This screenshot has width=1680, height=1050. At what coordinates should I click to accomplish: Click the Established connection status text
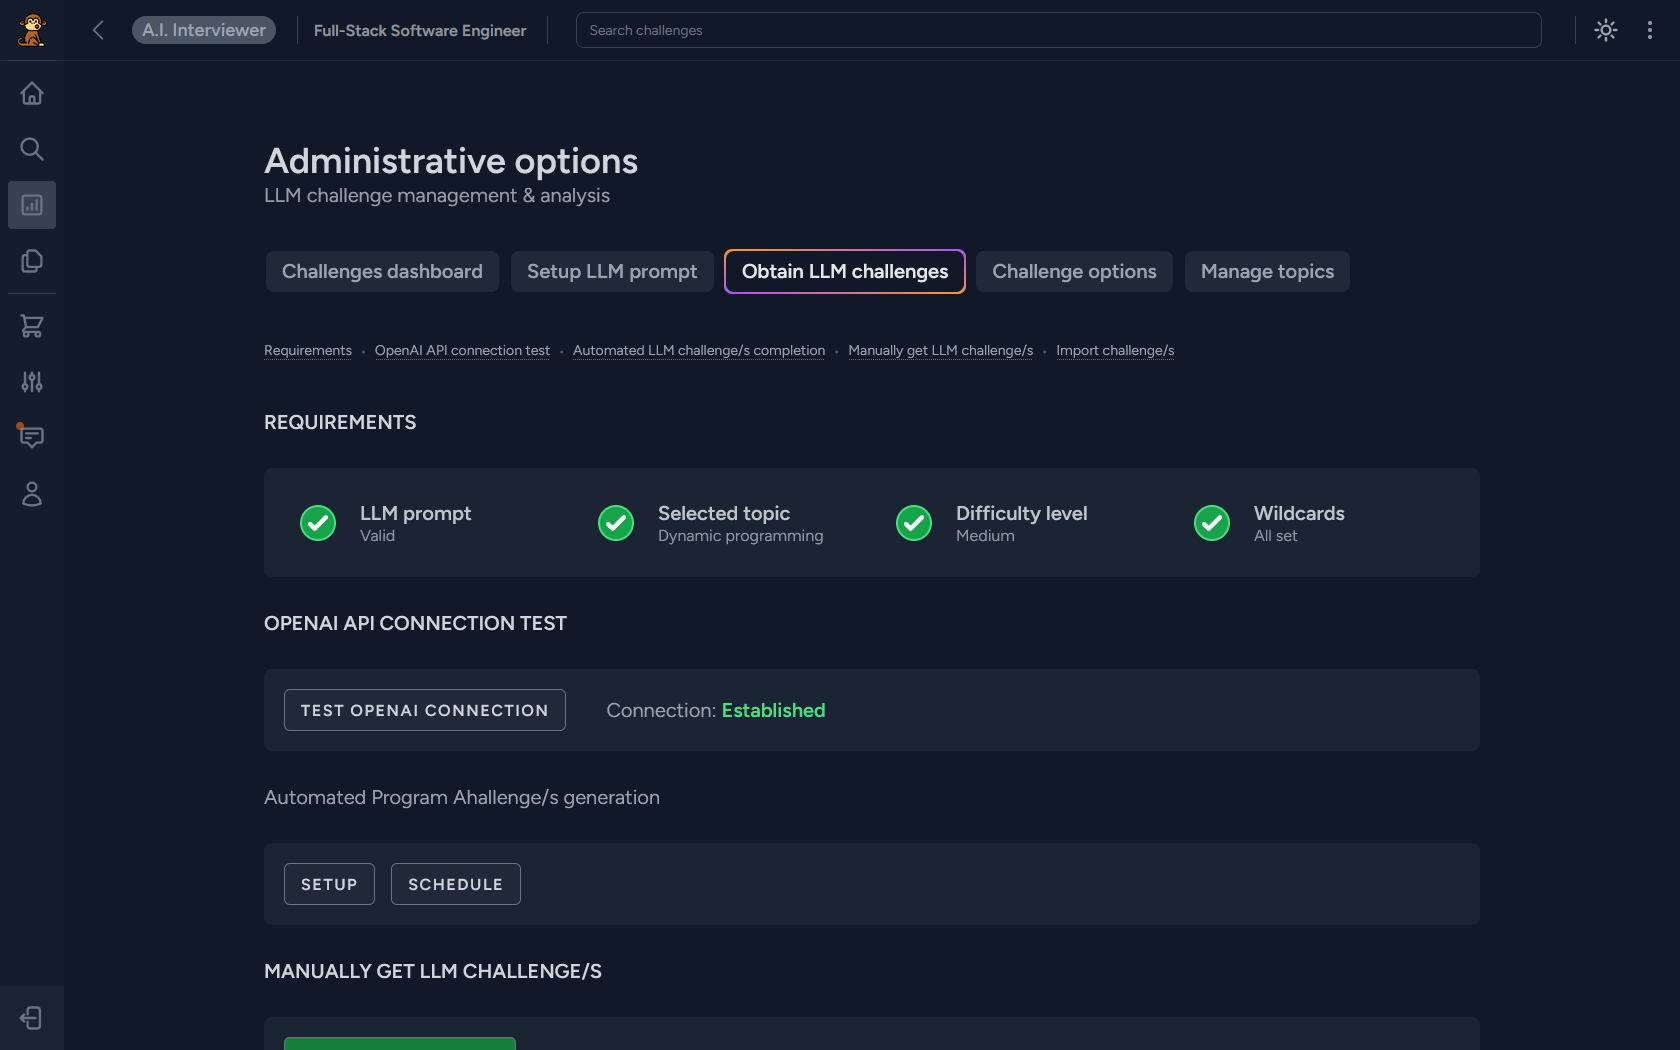coord(773,710)
